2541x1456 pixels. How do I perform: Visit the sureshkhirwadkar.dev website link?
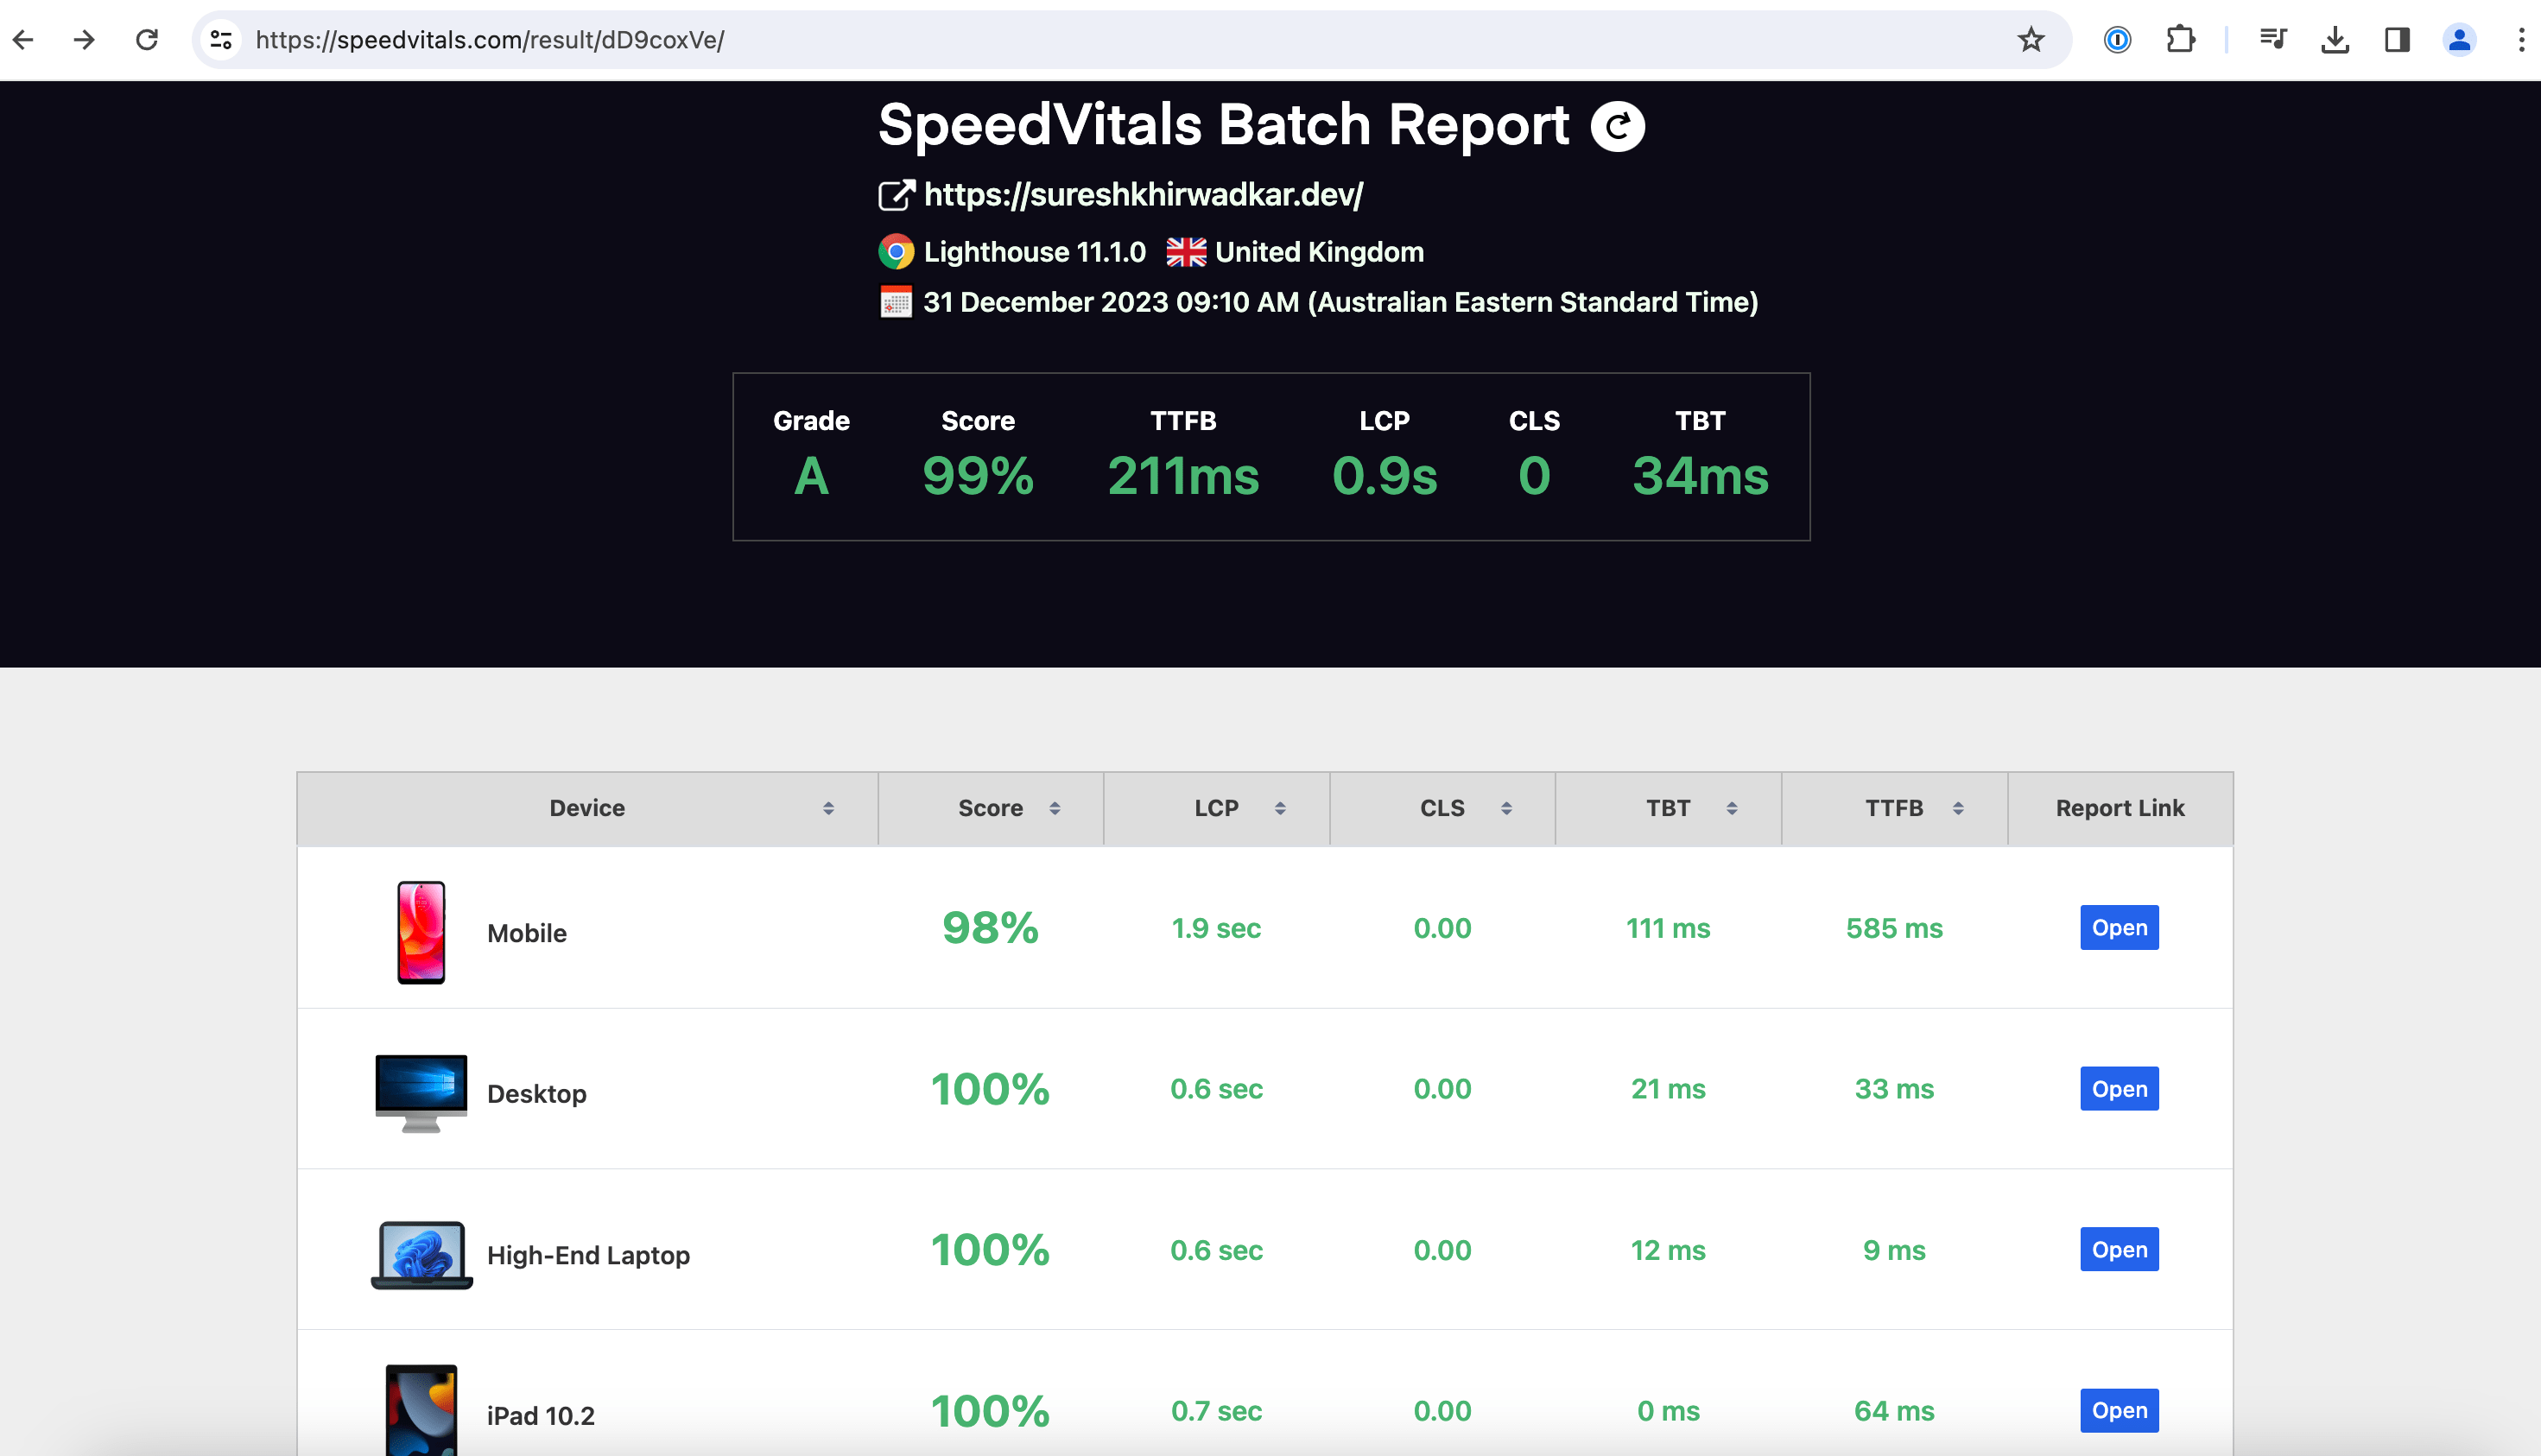point(1143,196)
